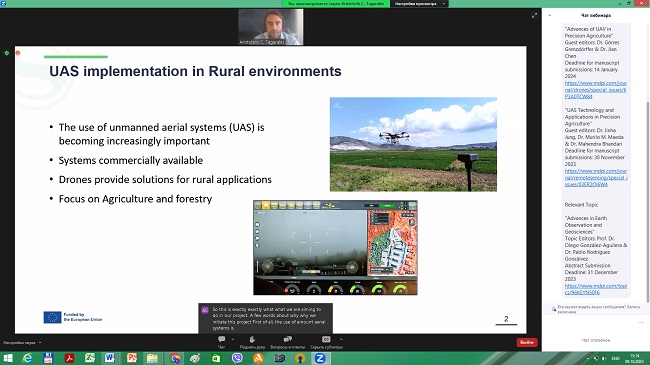The height and width of the screenshot is (365, 650).
Task: Select the speaker video thumbnail
Action: 270,27
